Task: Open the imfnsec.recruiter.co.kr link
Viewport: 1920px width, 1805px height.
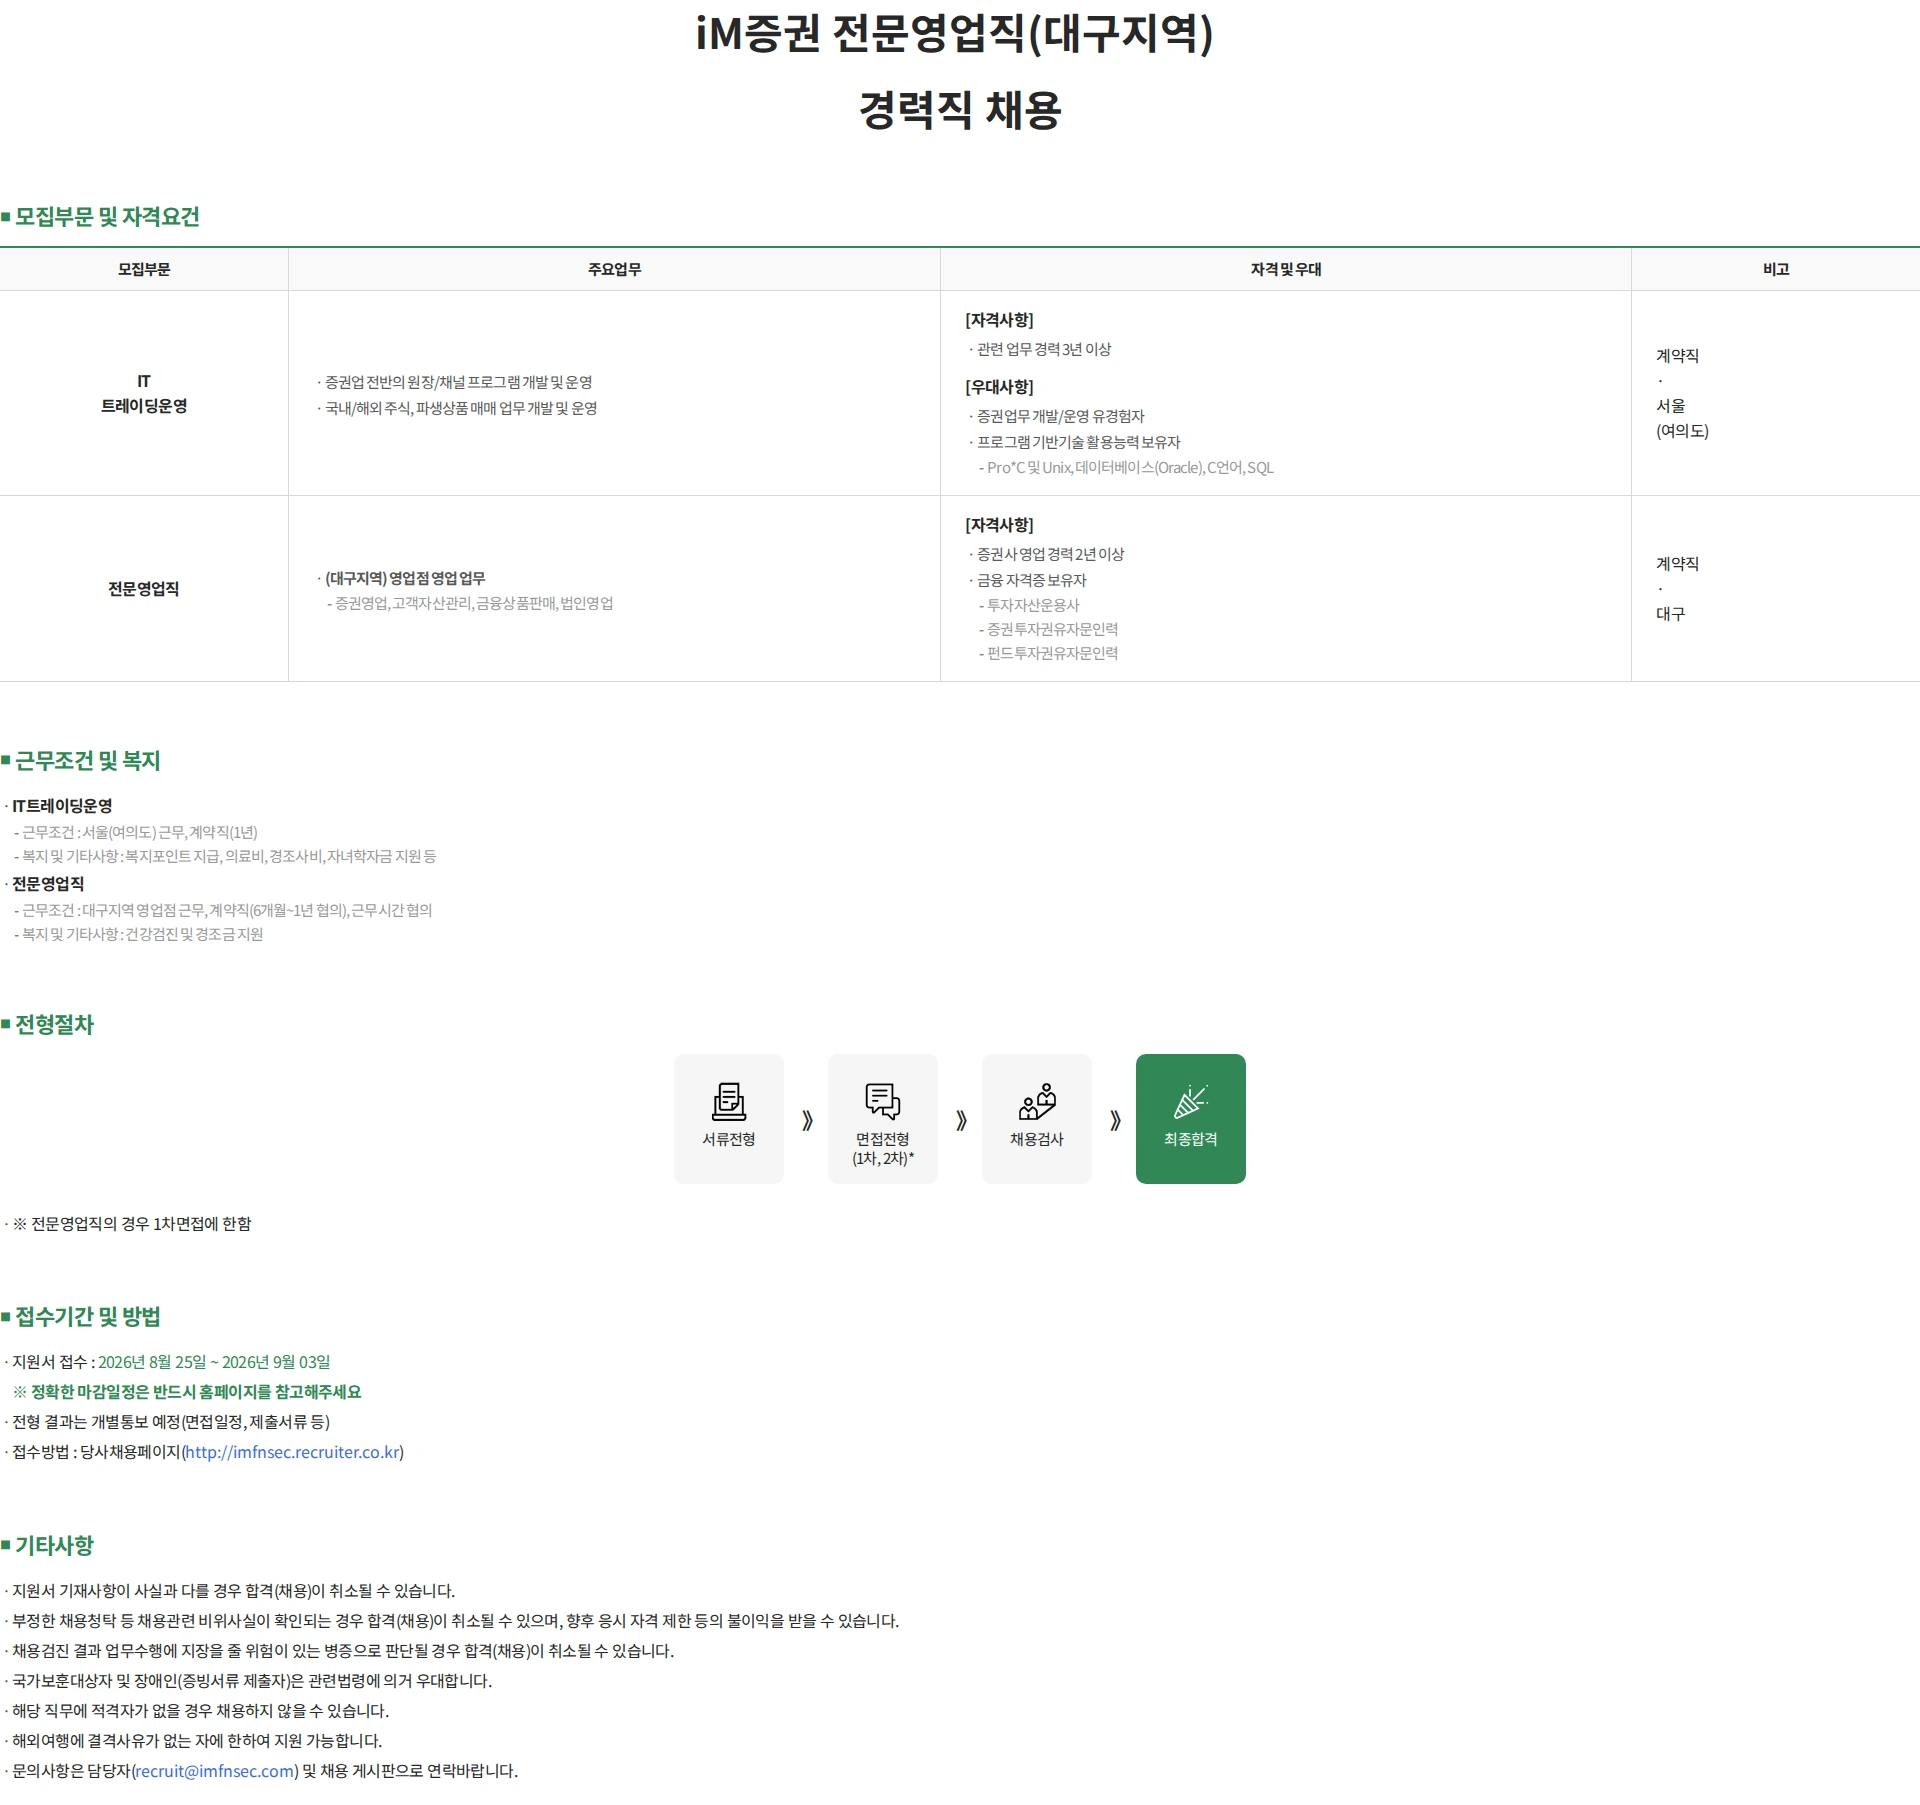Action: click(293, 1452)
